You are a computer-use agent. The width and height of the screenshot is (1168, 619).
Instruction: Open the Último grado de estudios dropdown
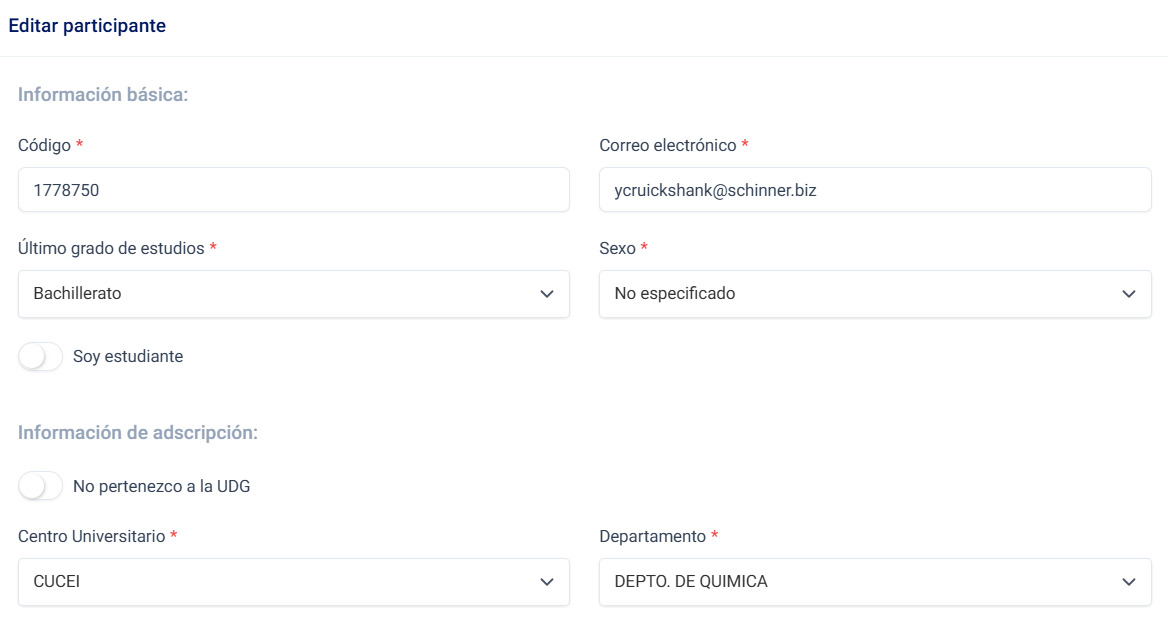tap(280, 294)
